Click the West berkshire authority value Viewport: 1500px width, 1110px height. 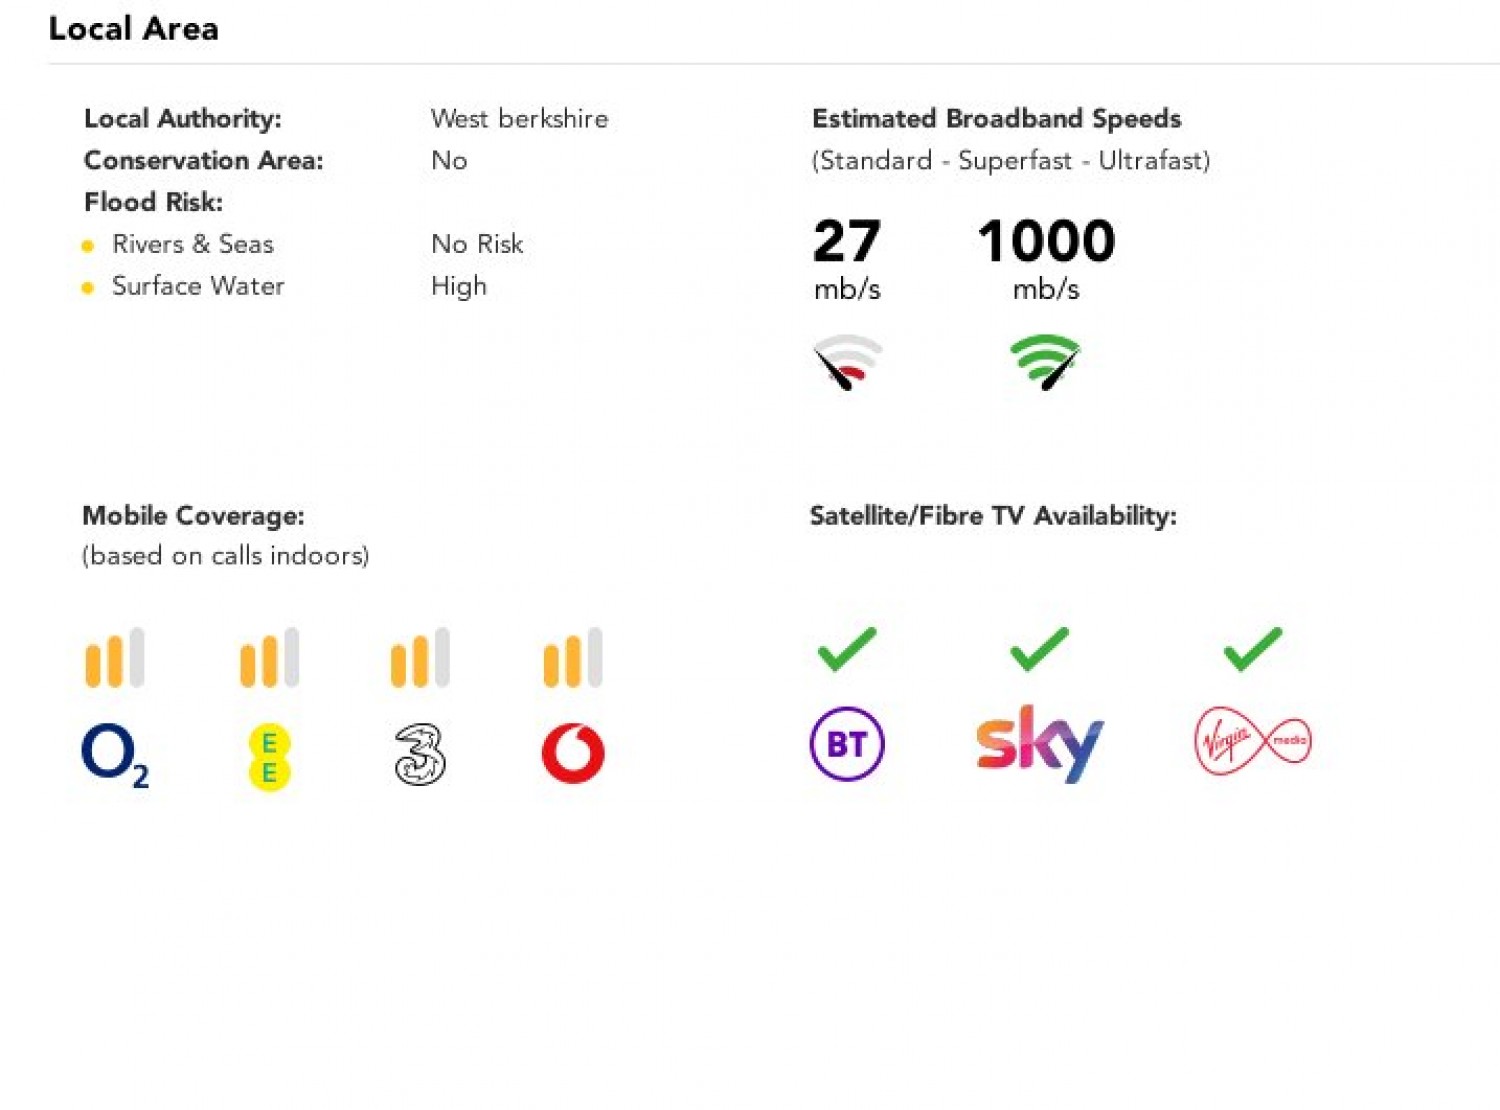coord(519,118)
